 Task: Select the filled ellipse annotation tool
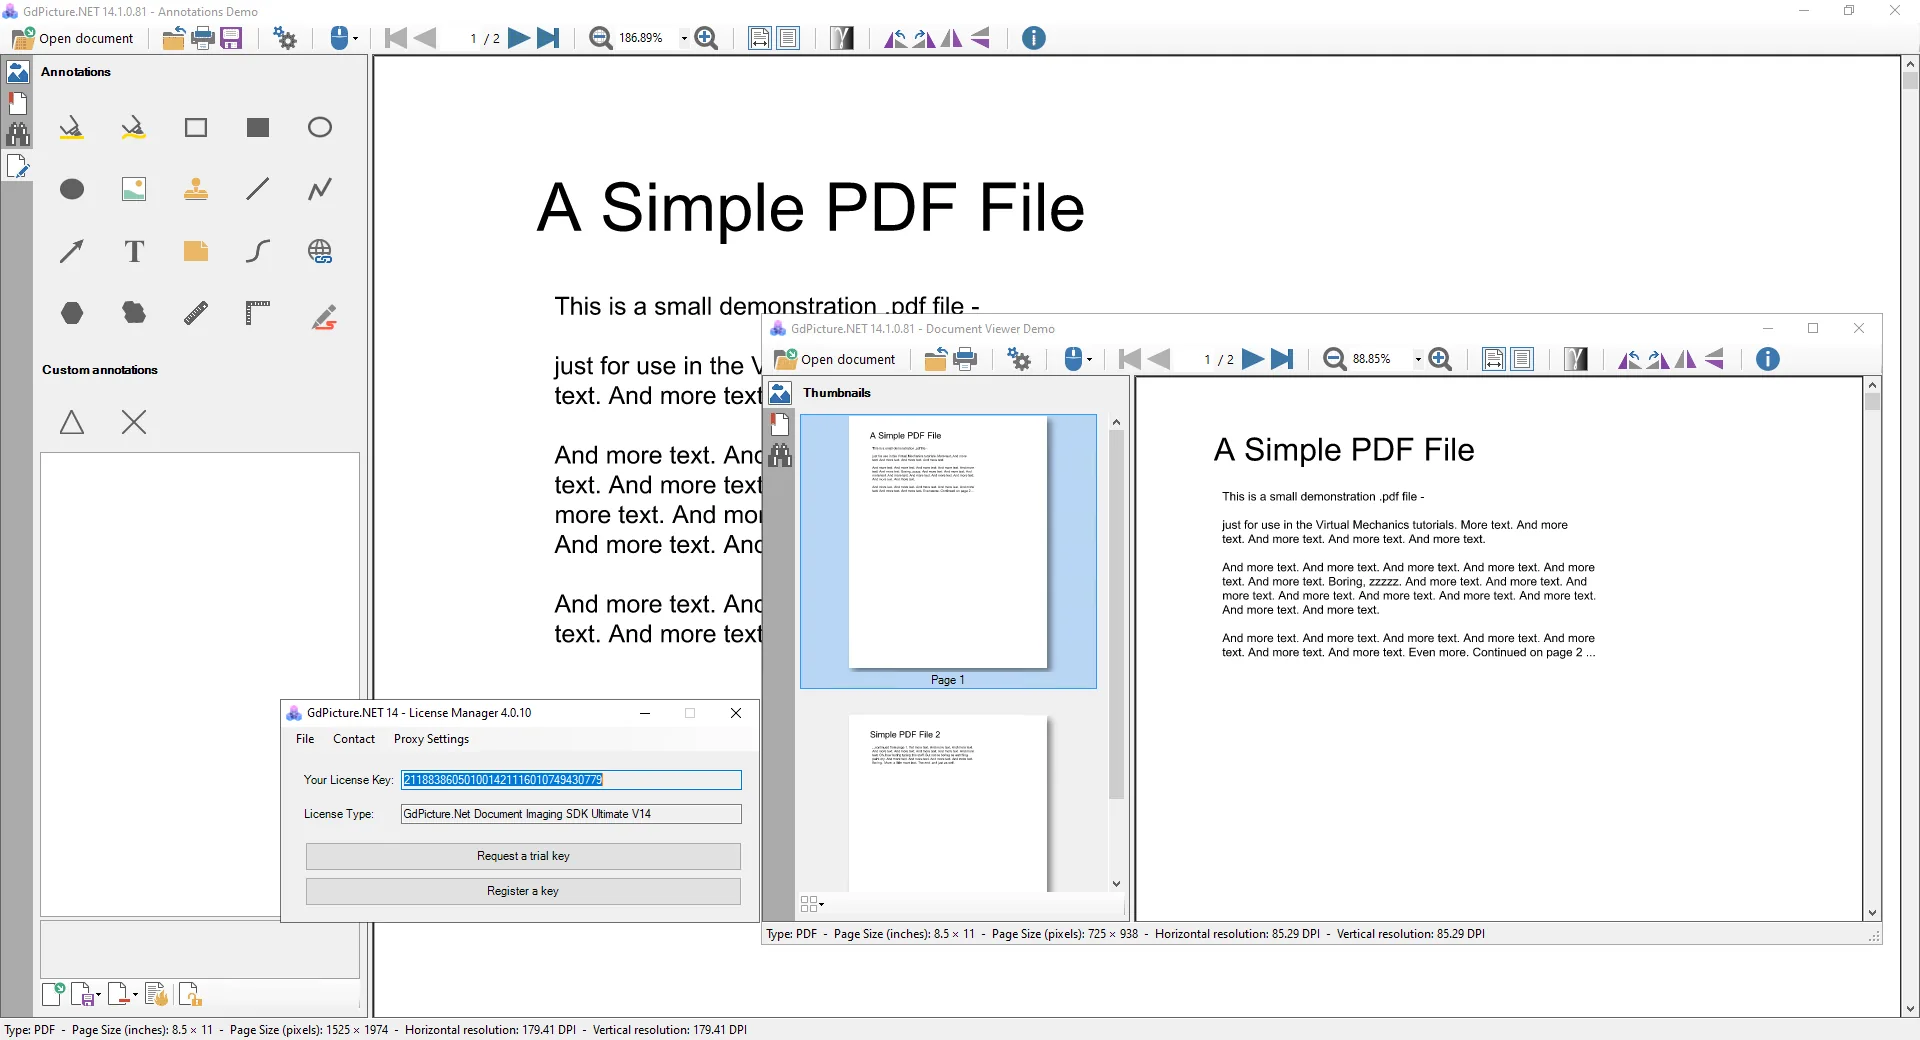point(72,189)
